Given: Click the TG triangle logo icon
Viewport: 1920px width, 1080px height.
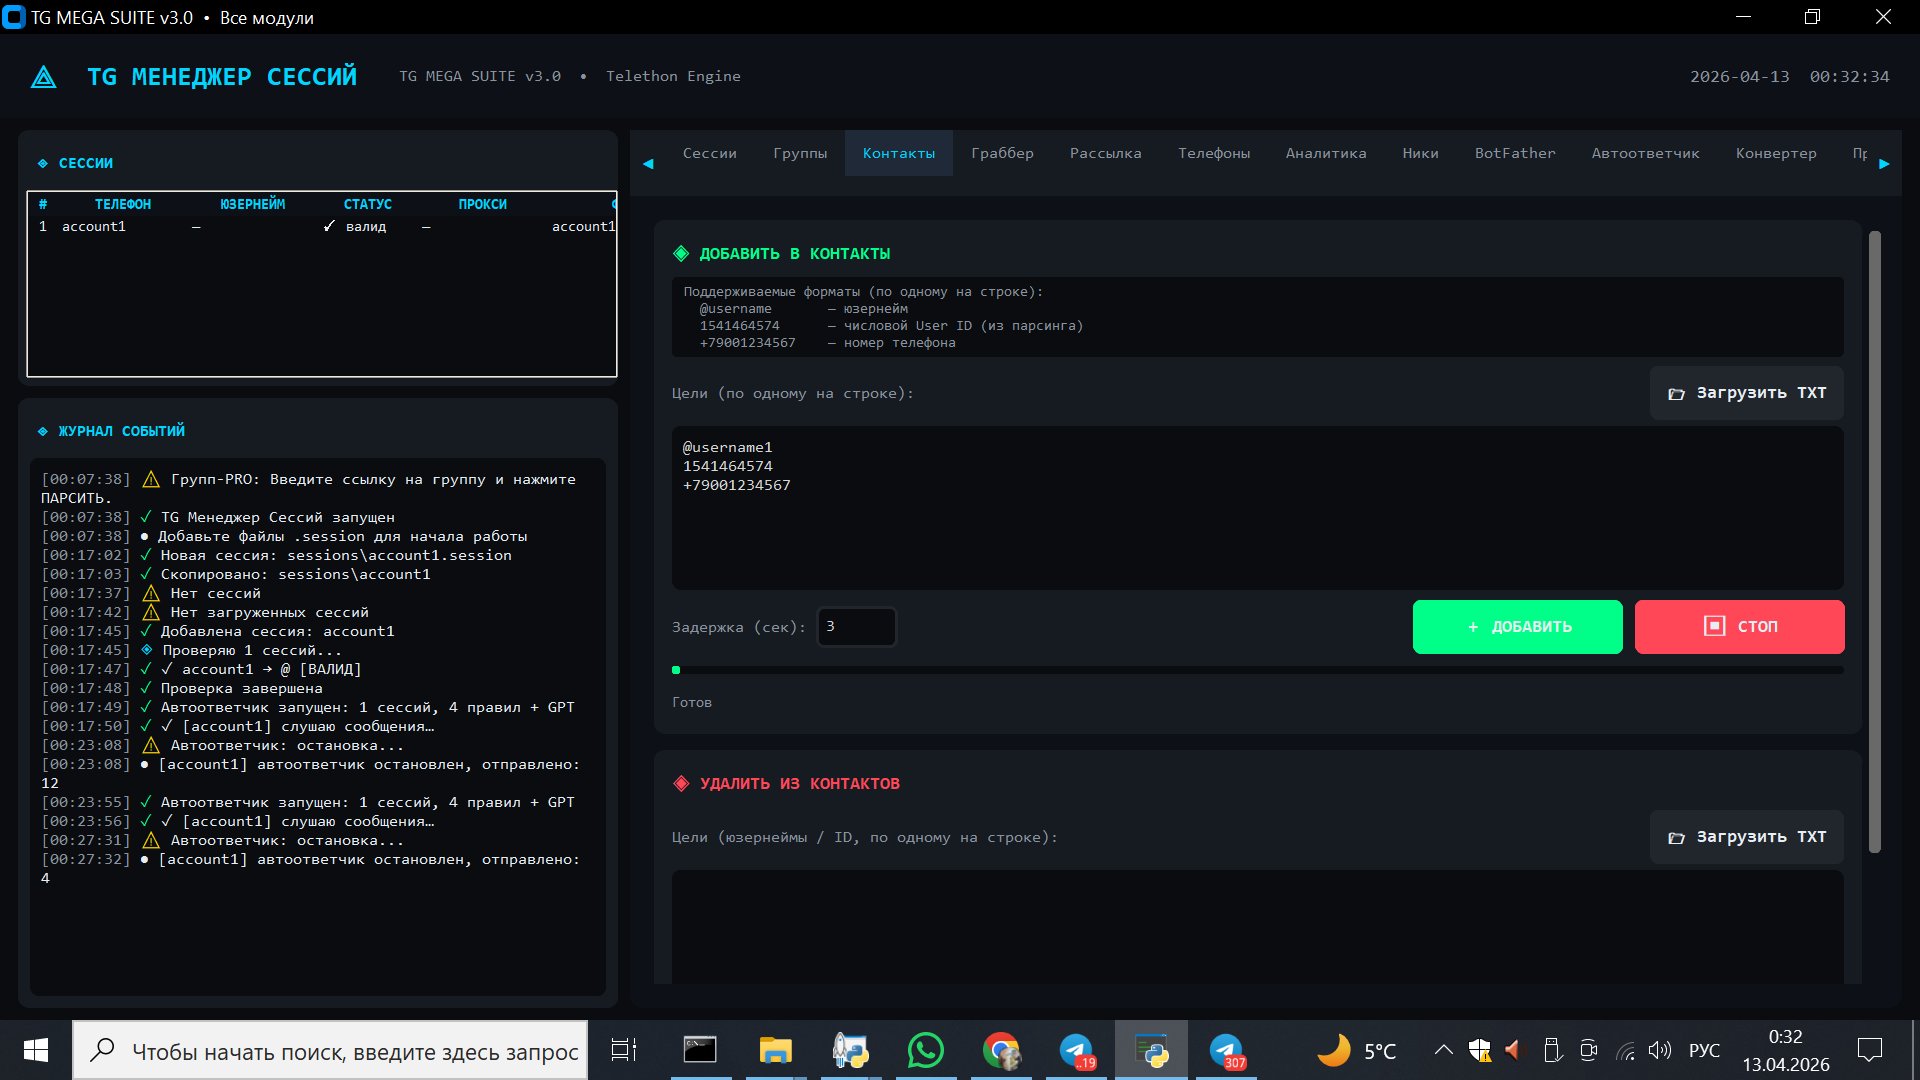Looking at the screenshot, I should coord(44,77).
